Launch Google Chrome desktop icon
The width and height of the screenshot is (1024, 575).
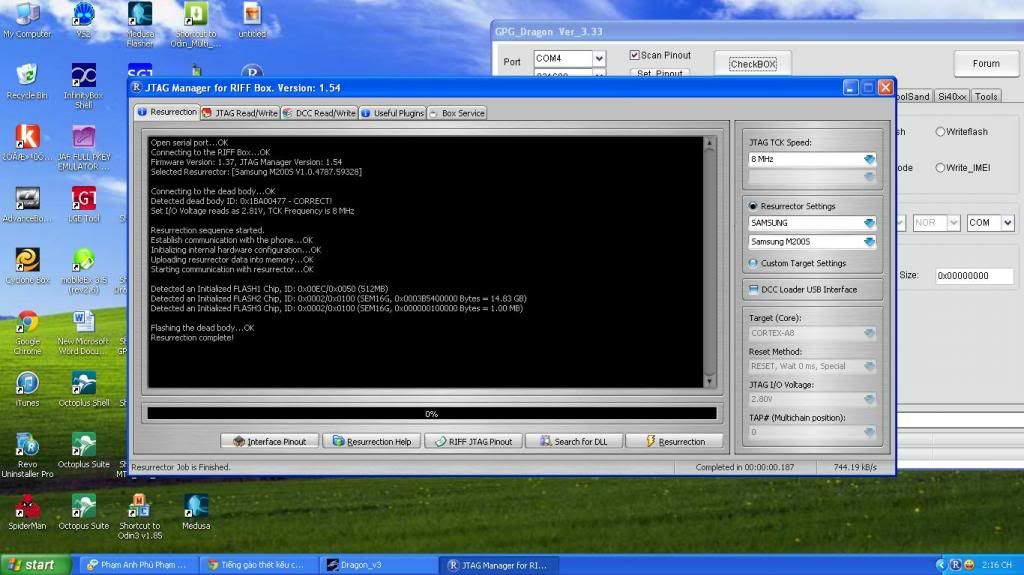pyautogui.click(x=27, y=333)
